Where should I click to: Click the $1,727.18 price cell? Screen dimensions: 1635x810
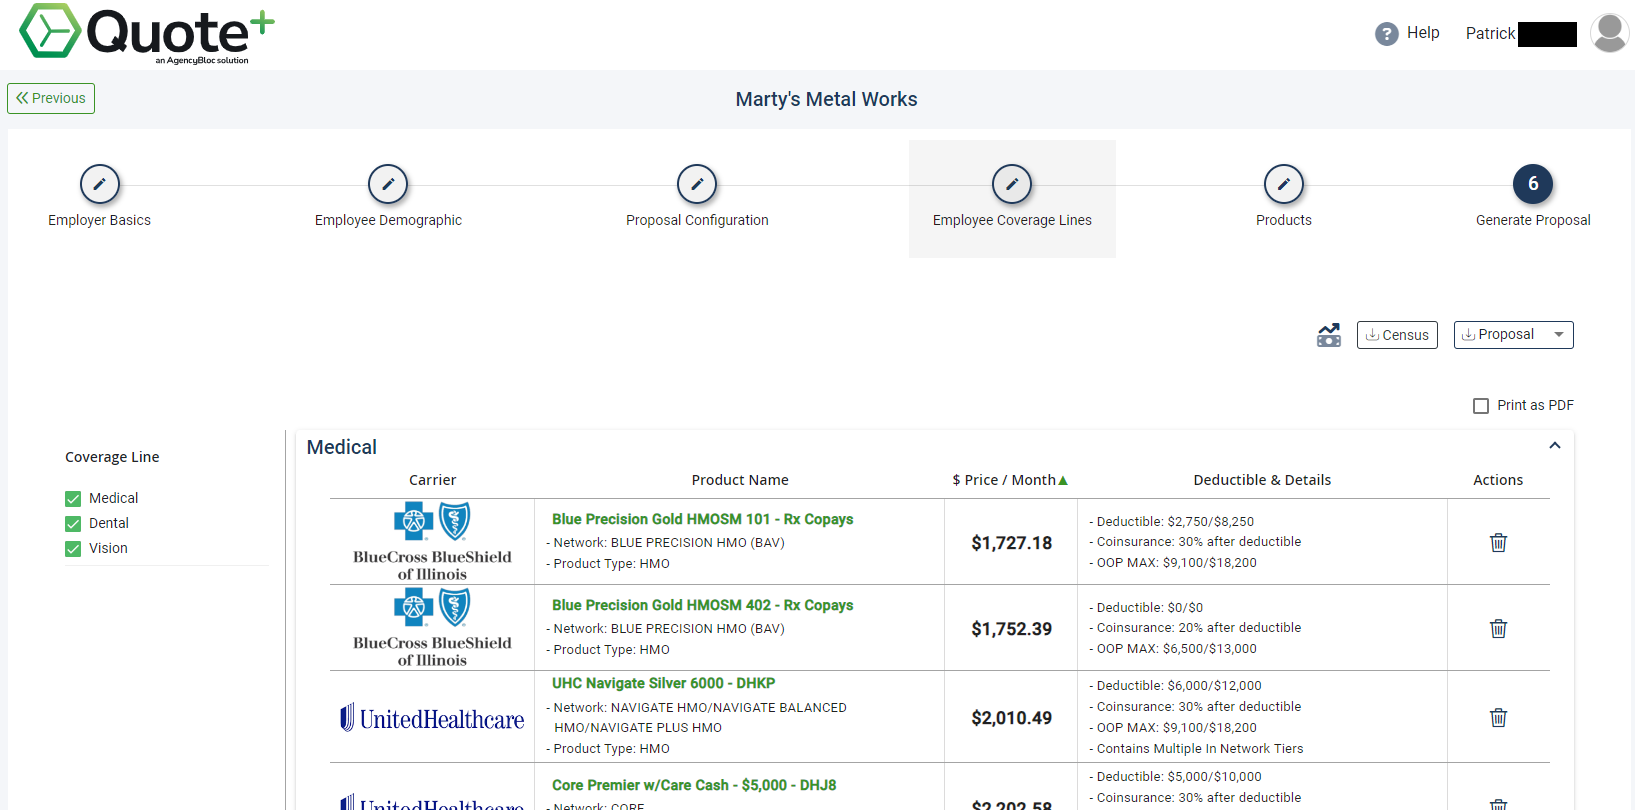(1012, 543)
